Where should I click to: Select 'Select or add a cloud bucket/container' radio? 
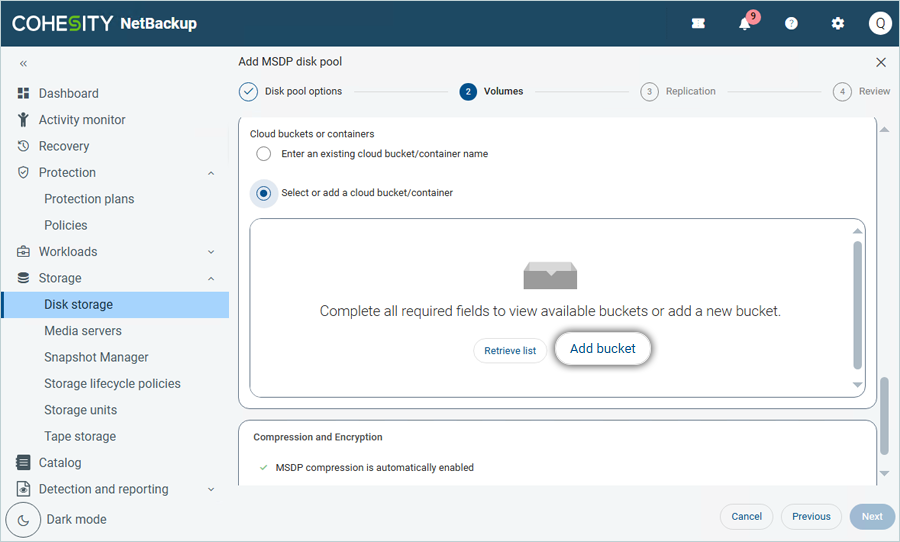(x=264, y=193)
